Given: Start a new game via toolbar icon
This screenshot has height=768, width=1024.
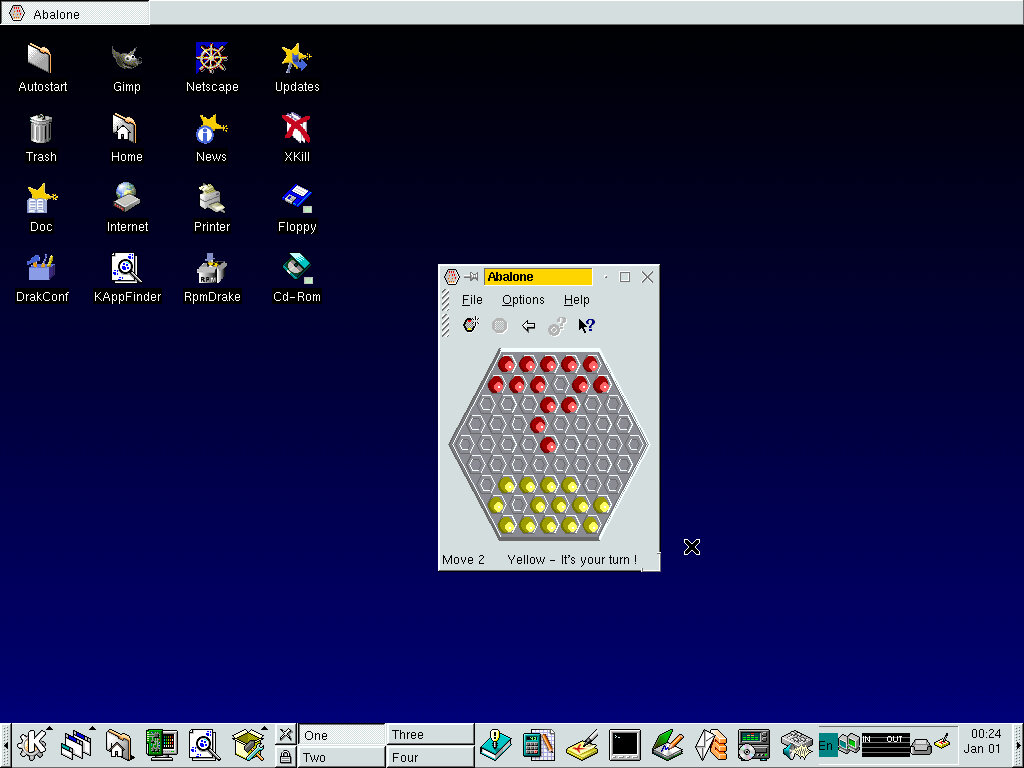Looking at the screenshot, I should [x=471, y=325].
